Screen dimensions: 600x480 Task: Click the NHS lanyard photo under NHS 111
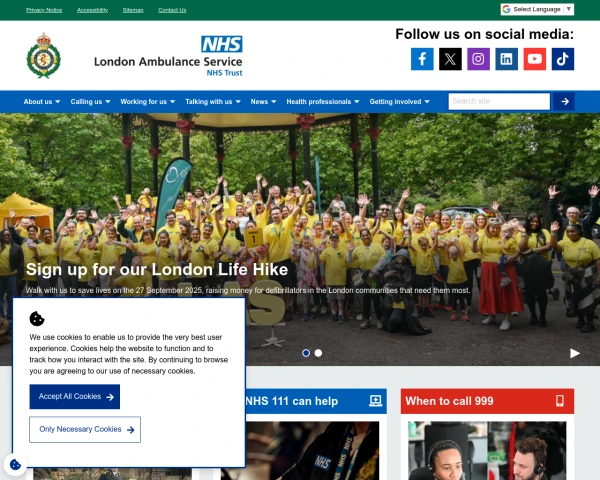click(x=312, y=451)
